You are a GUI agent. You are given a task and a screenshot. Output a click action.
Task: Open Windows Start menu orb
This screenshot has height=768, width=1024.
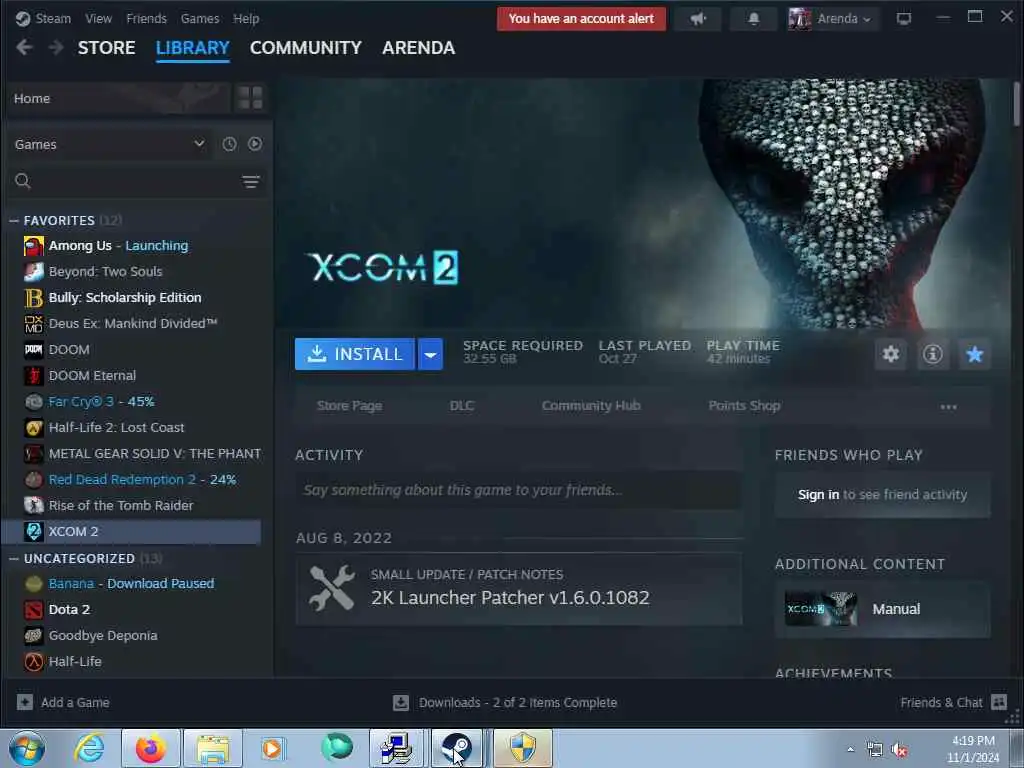[x=27, y=748]
